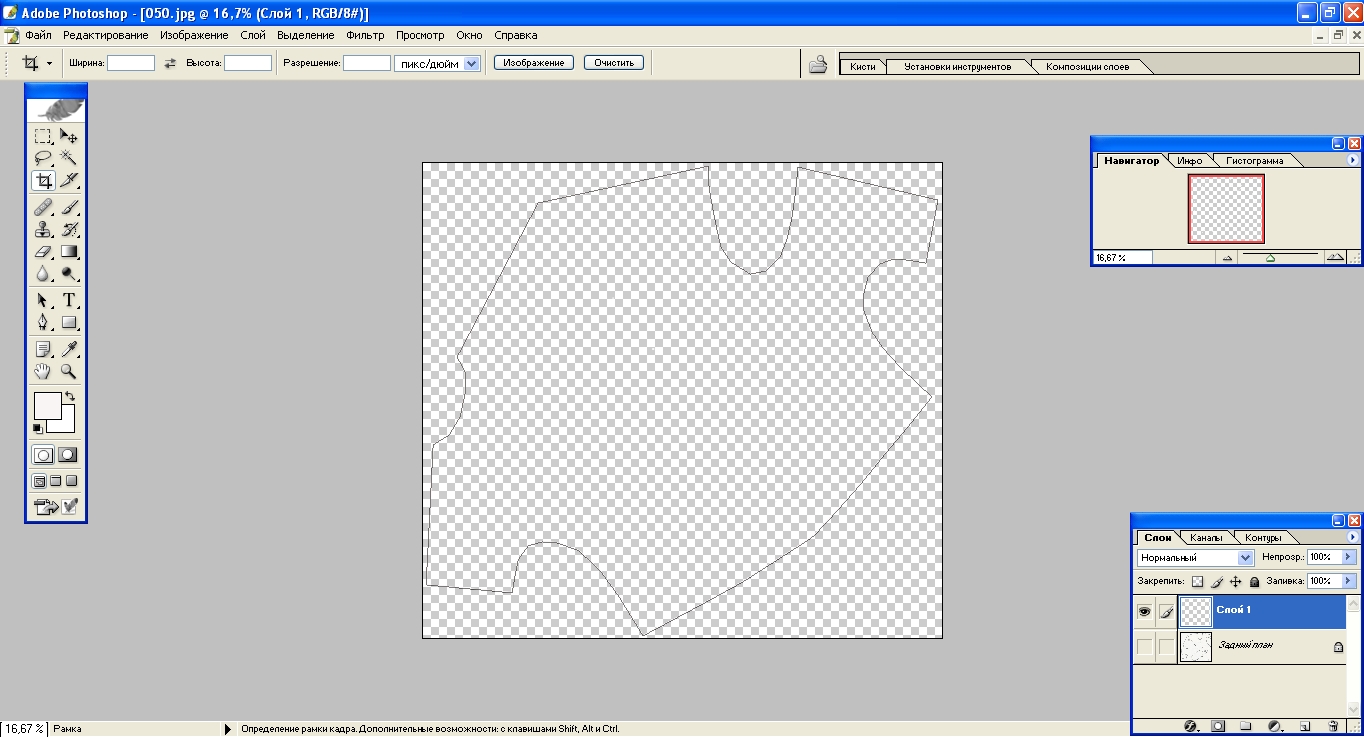1364x737 pixels.
Task: Open status bar info options arrow
Action: tap(228, 729)
